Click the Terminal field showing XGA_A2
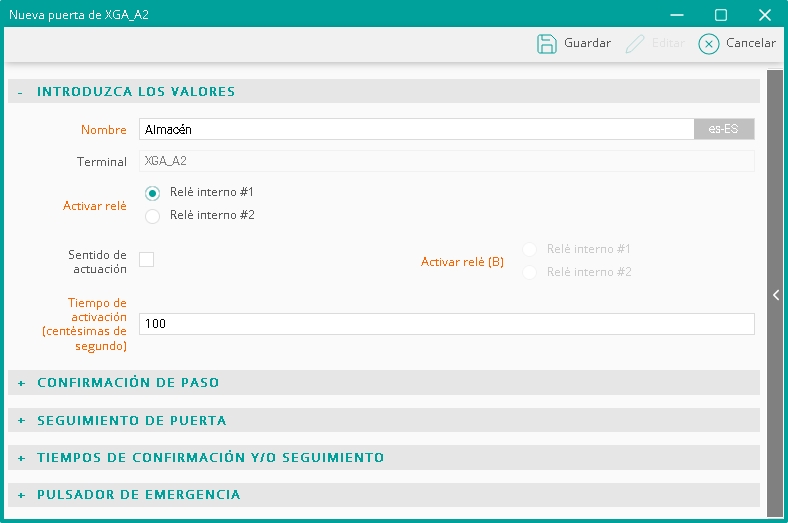 [447, 161]
